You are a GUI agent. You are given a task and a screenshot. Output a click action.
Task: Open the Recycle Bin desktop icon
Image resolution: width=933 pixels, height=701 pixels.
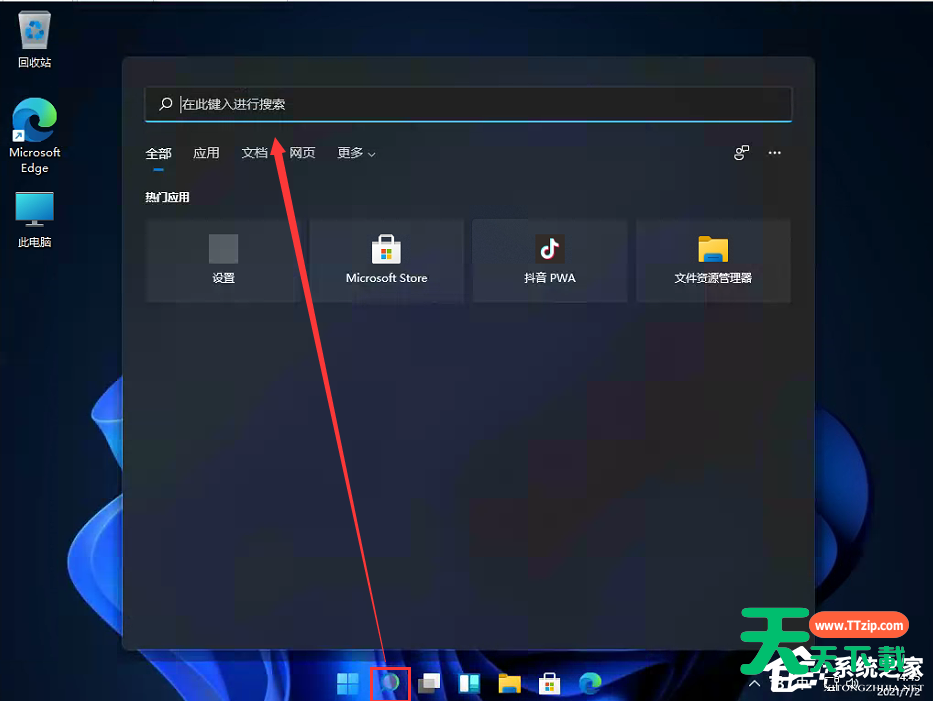tap(35, 39)
